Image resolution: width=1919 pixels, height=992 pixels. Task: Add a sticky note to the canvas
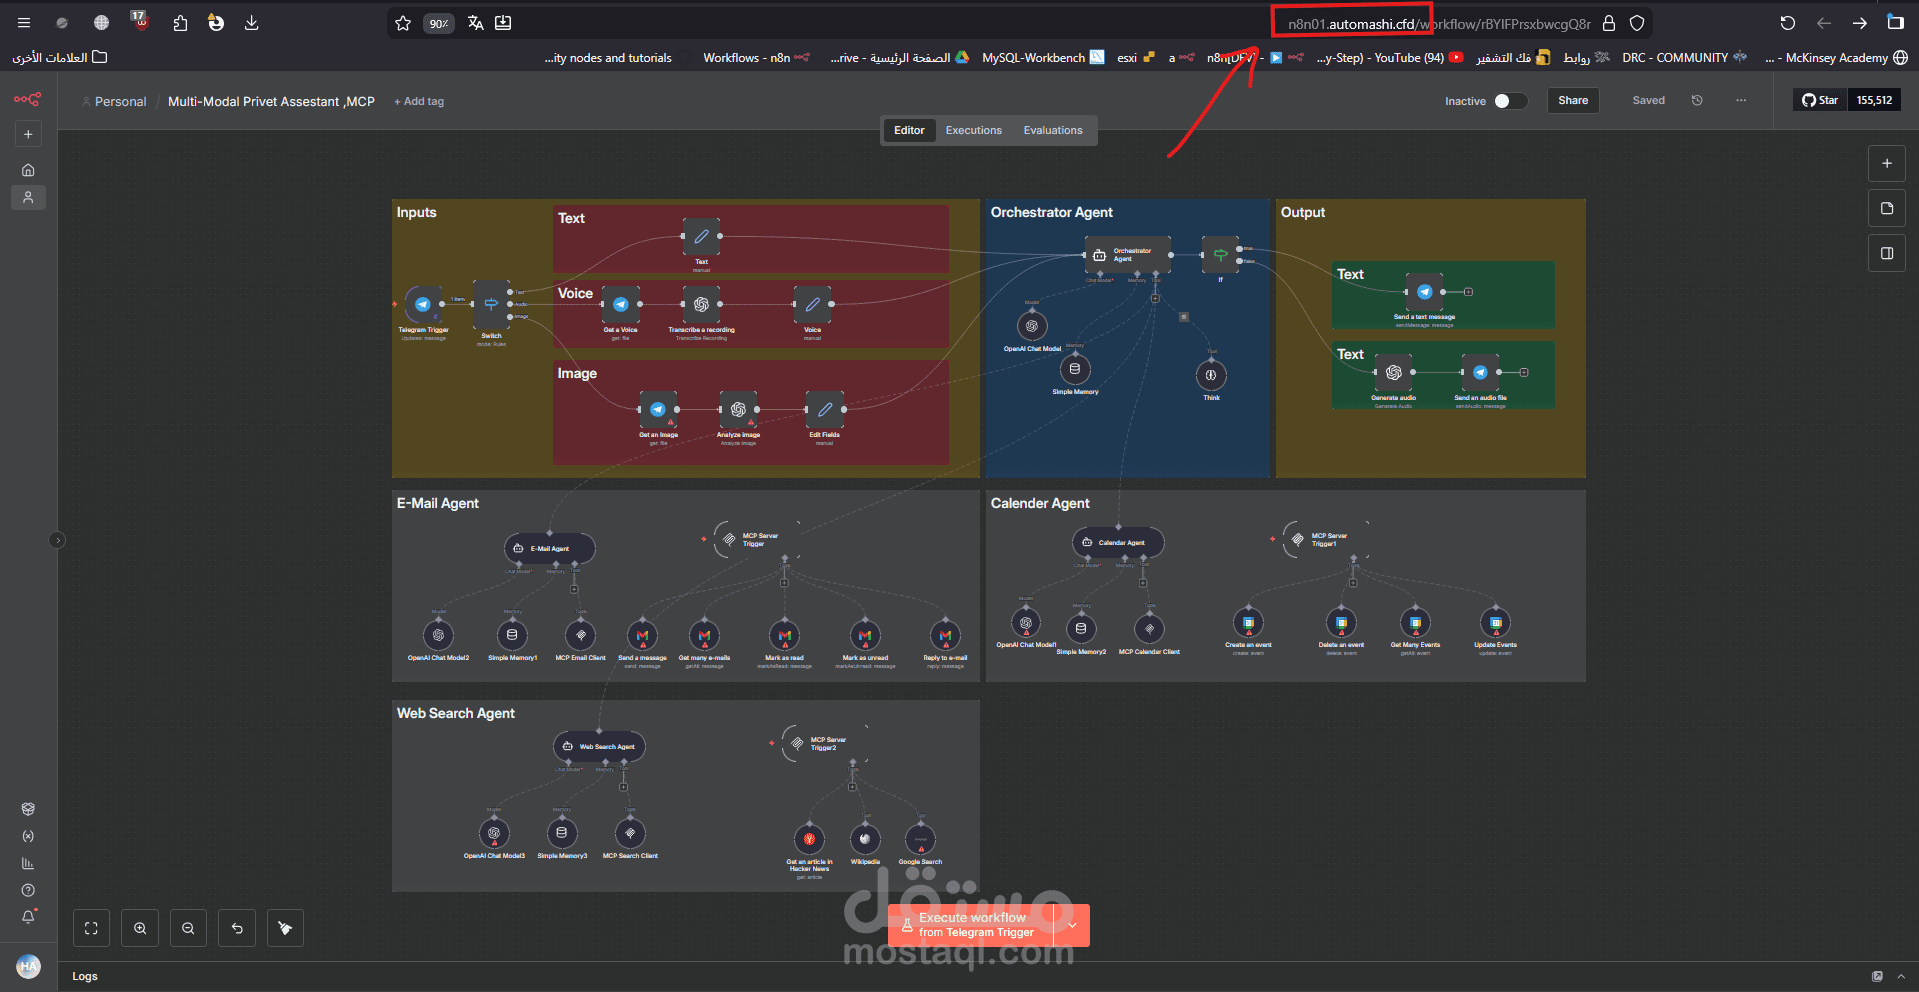[x=1887, y=208]
